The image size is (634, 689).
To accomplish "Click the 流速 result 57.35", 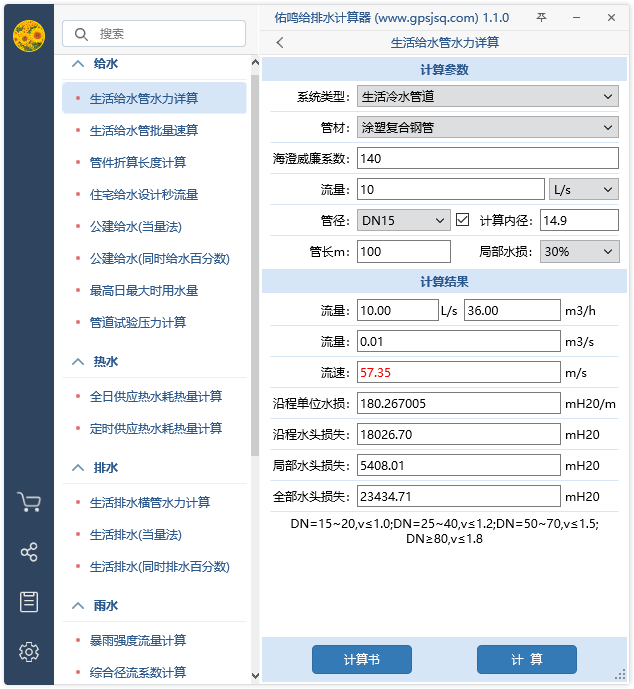I will point(459,372).
